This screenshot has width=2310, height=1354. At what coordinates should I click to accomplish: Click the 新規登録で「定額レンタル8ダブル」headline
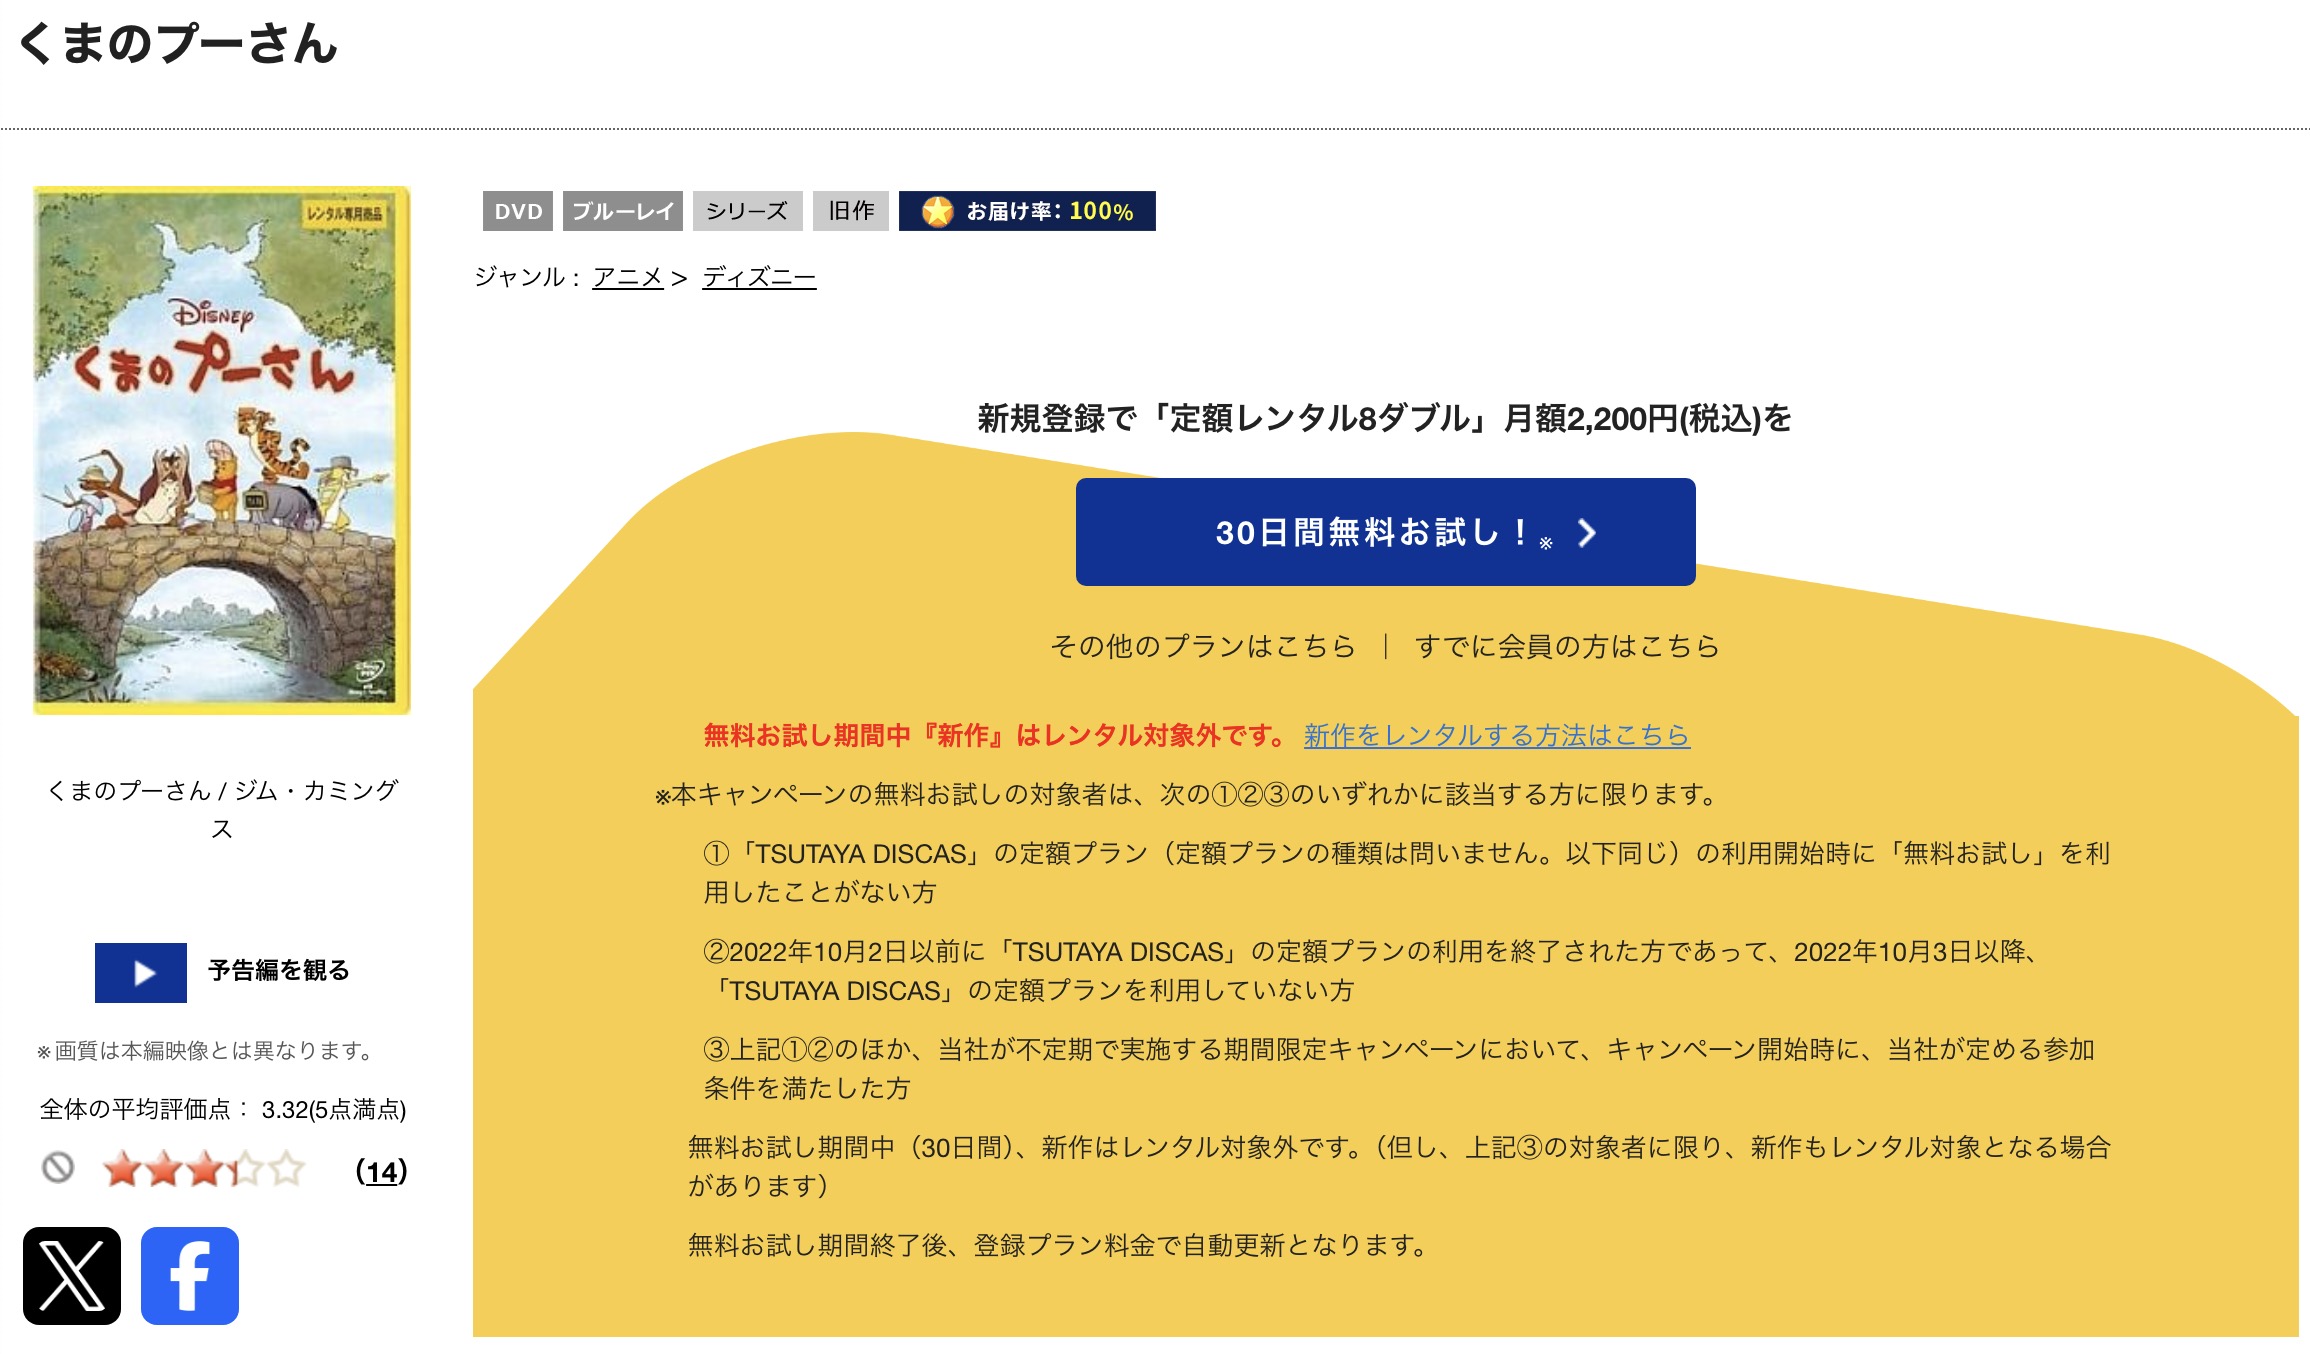(x=1384, y=418)
